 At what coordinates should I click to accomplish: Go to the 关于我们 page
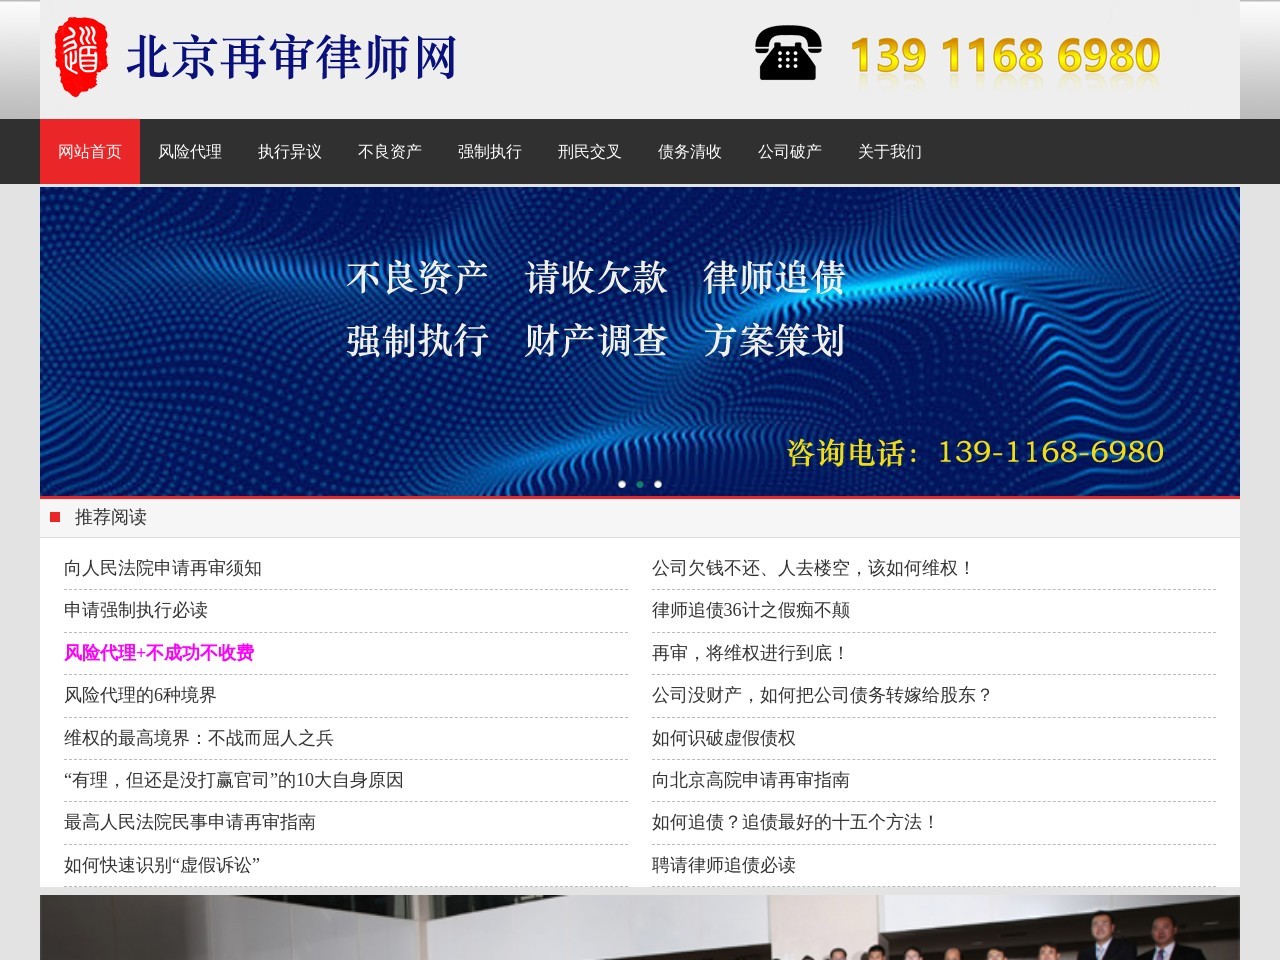[x=890, y=152]
